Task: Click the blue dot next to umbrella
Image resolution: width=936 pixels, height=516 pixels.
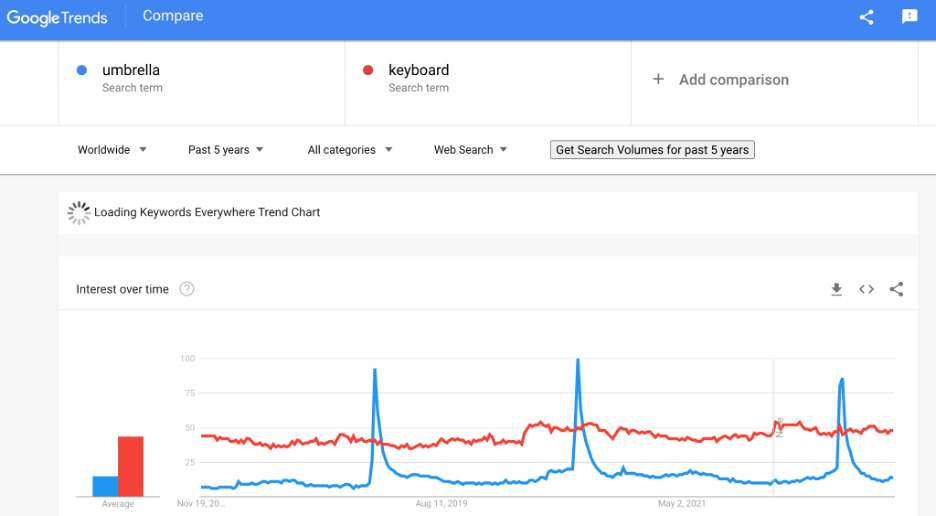Action: tap(82, 70)
